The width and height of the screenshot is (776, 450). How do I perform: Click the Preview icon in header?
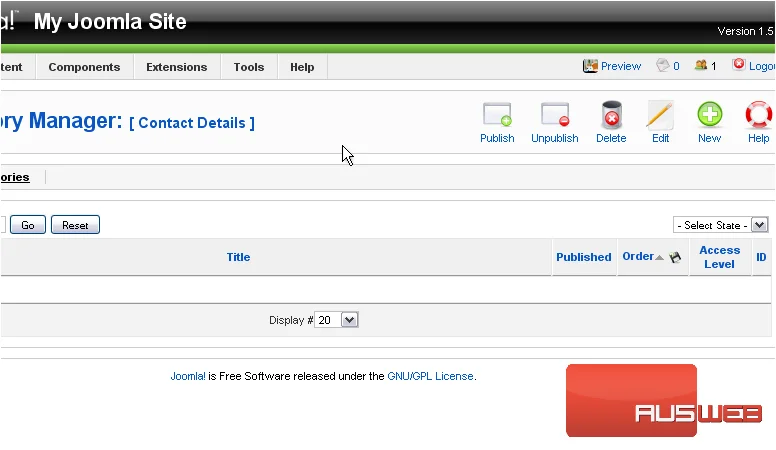590,66
